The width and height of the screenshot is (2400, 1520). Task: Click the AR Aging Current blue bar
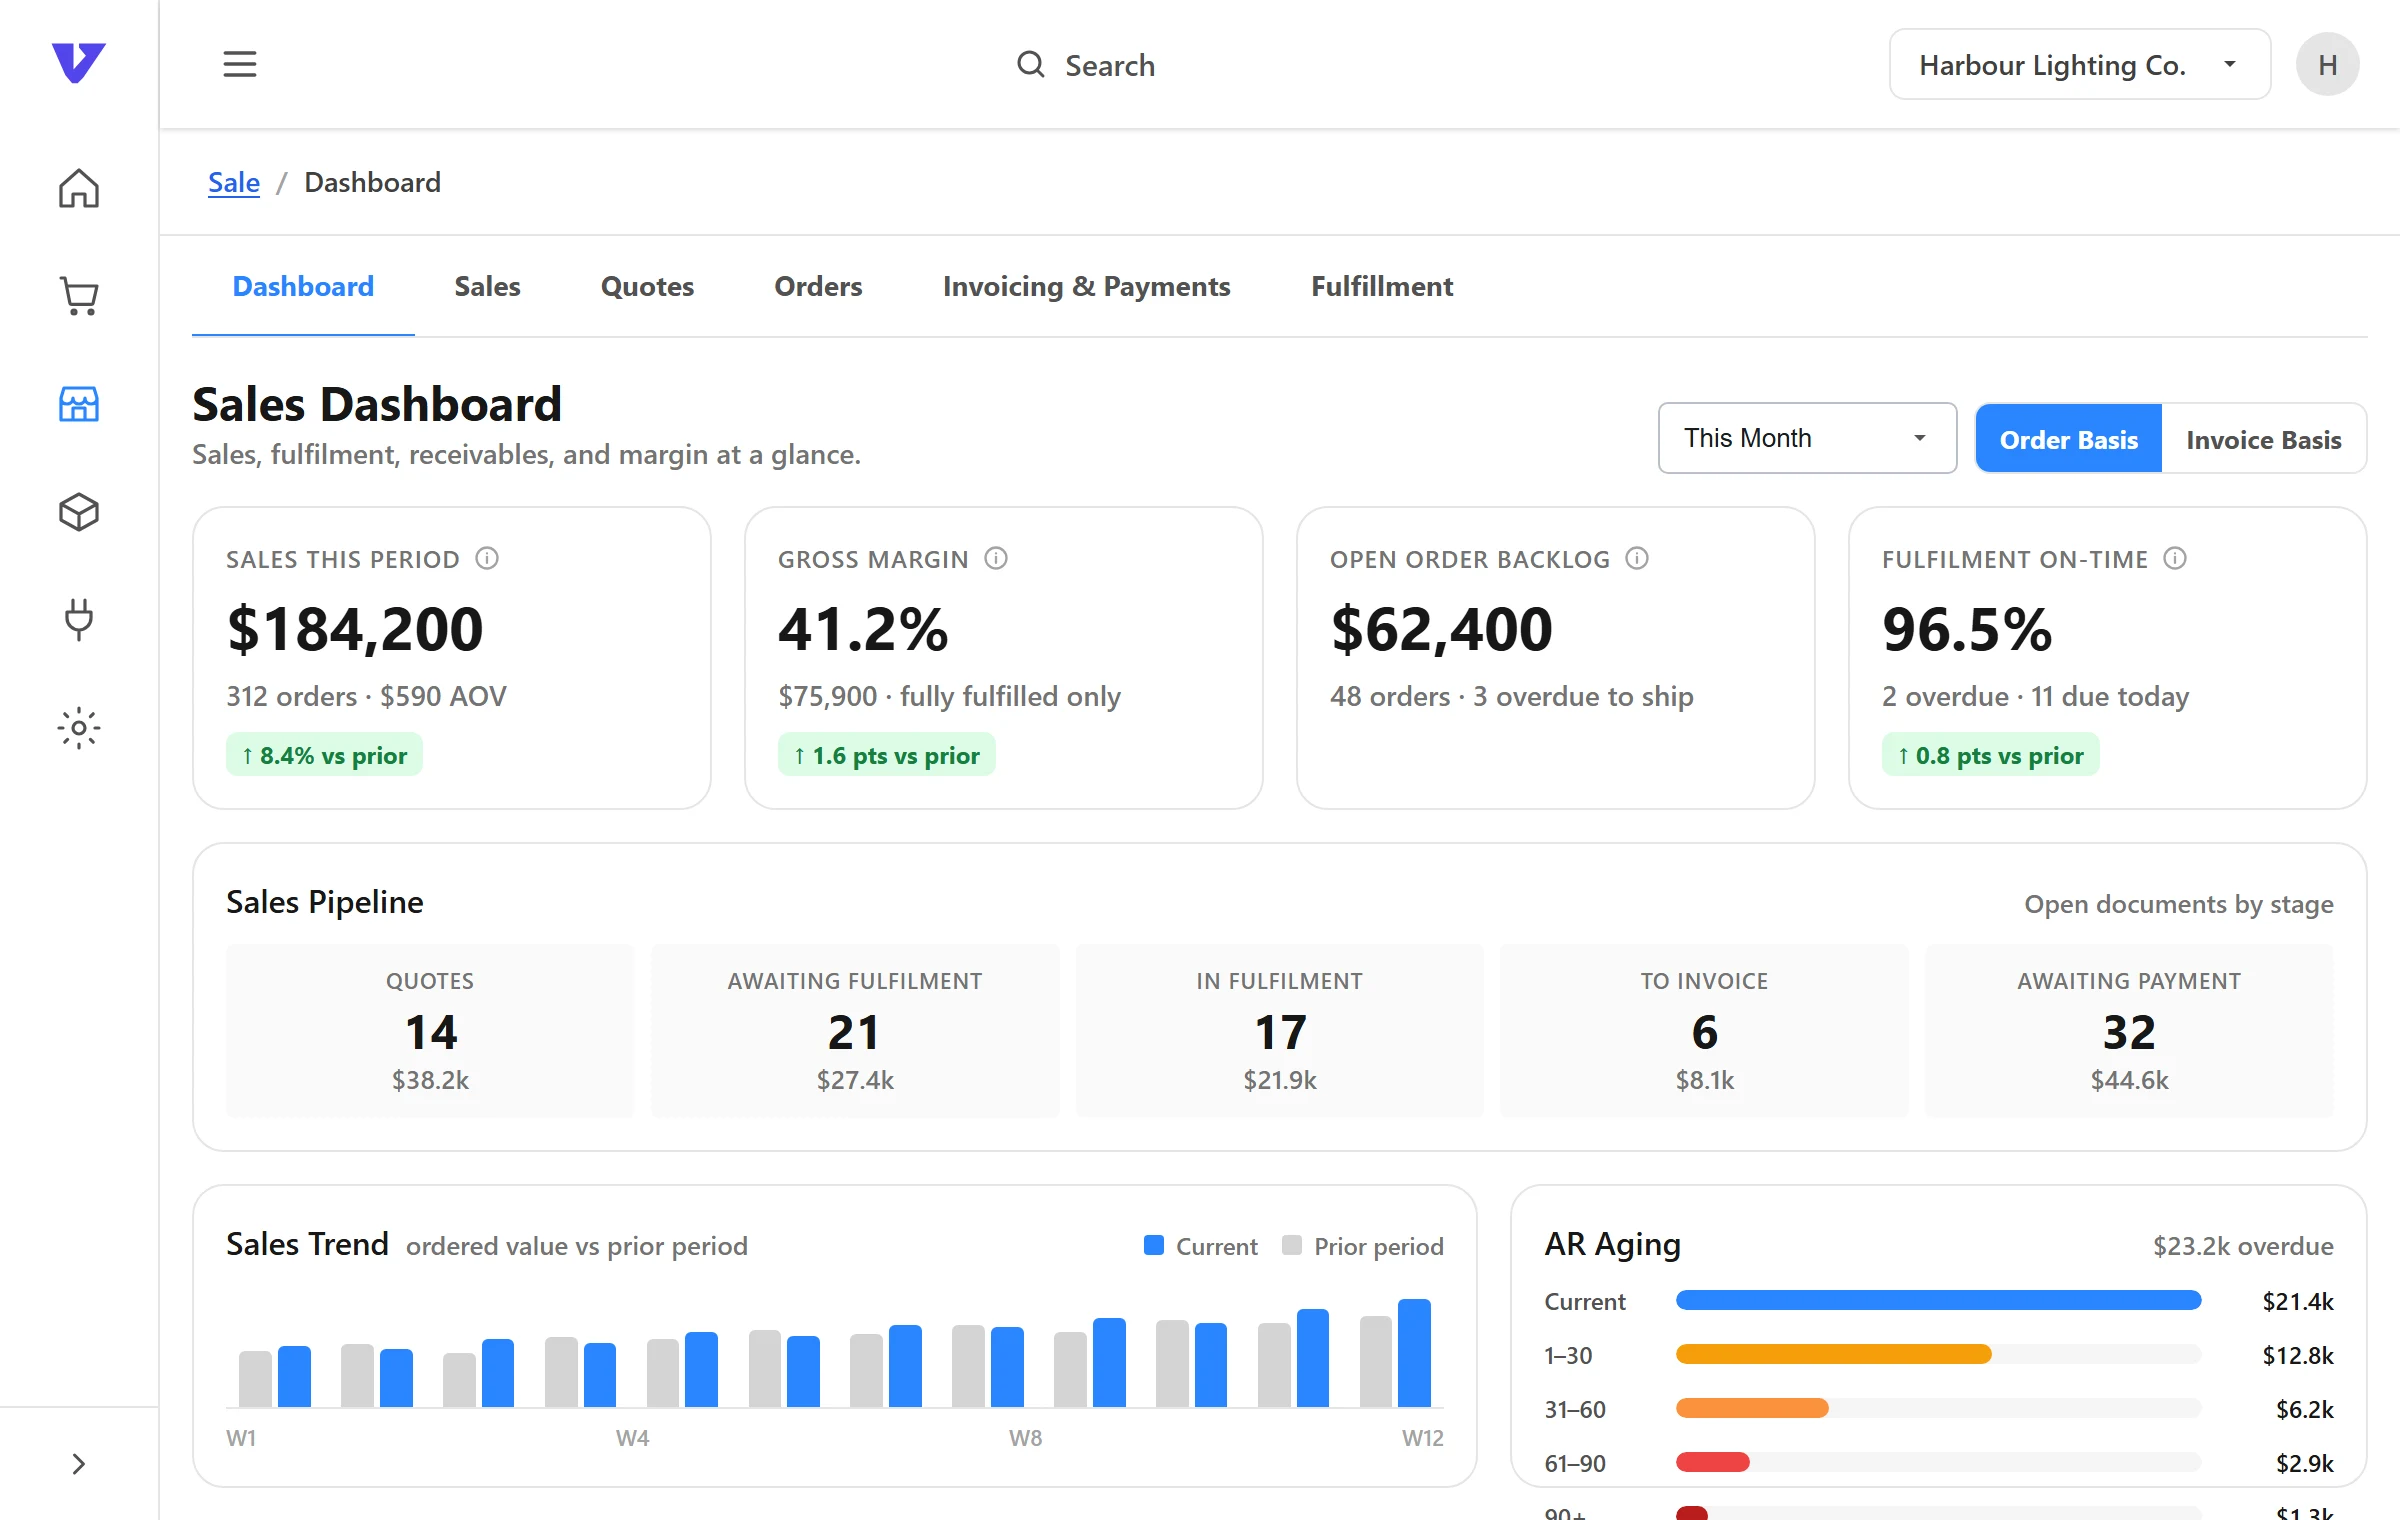1938,1300
